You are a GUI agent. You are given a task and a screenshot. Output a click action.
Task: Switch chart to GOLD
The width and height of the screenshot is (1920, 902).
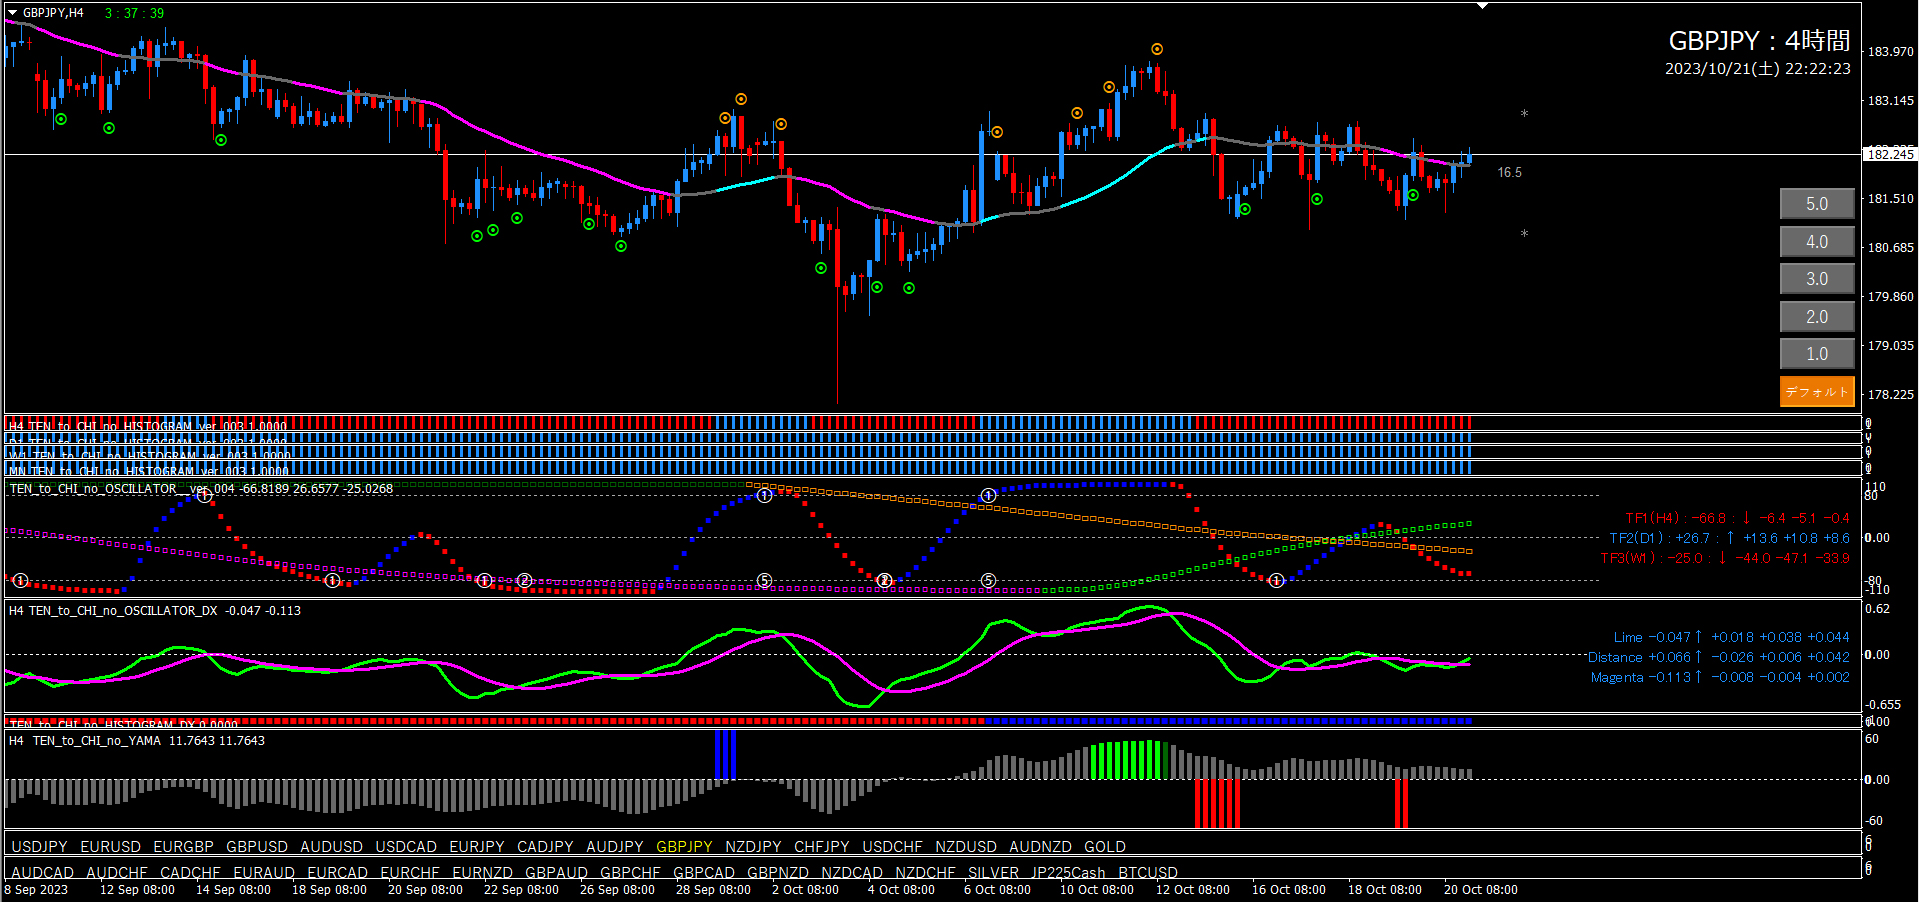1105,847
